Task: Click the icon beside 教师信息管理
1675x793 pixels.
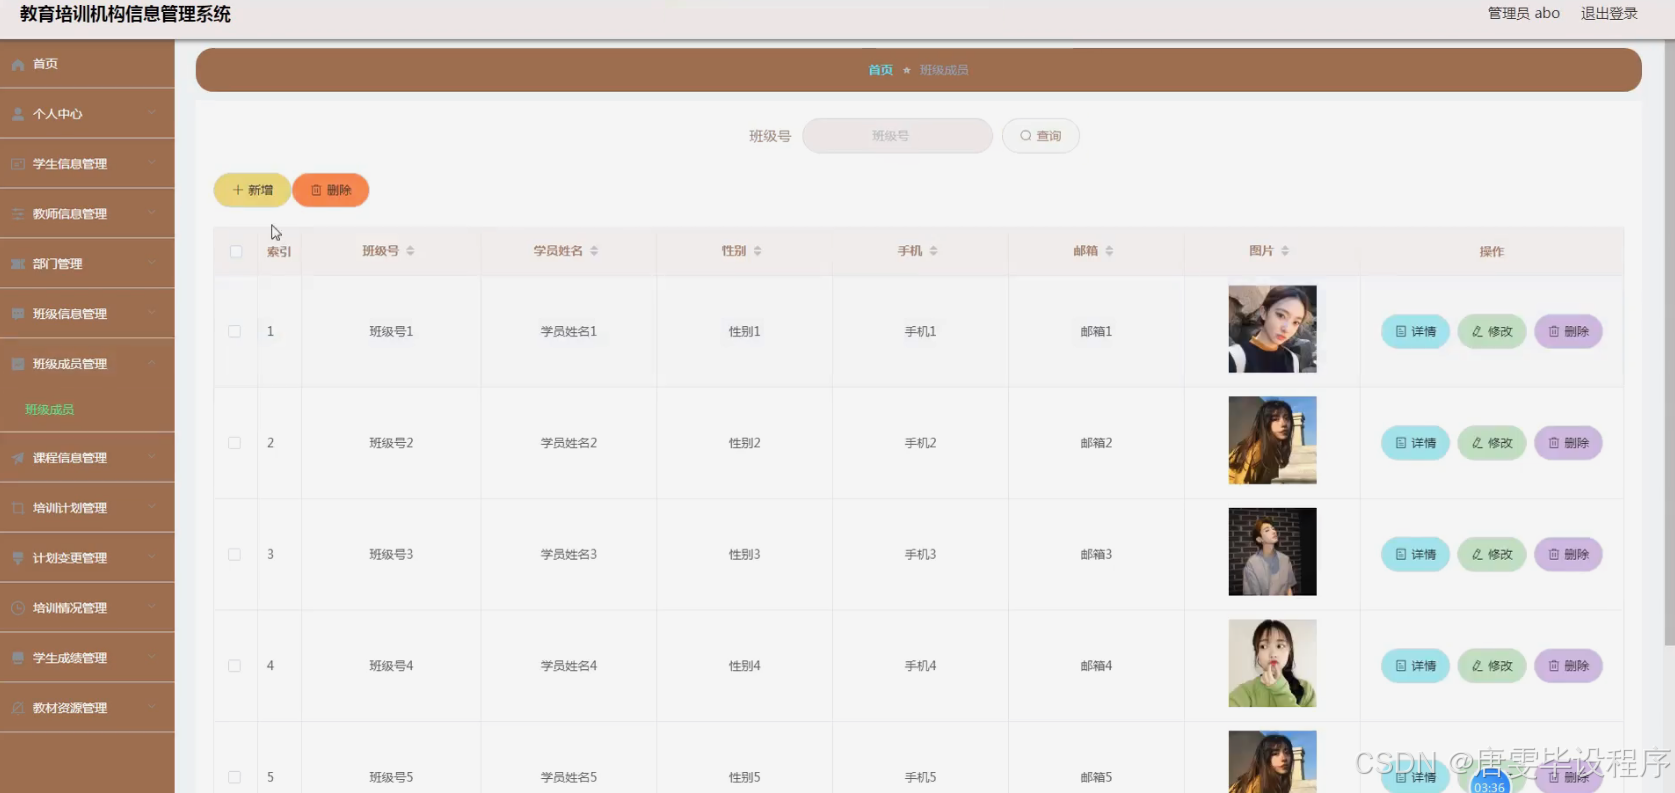Action: (x=18, y=214)
